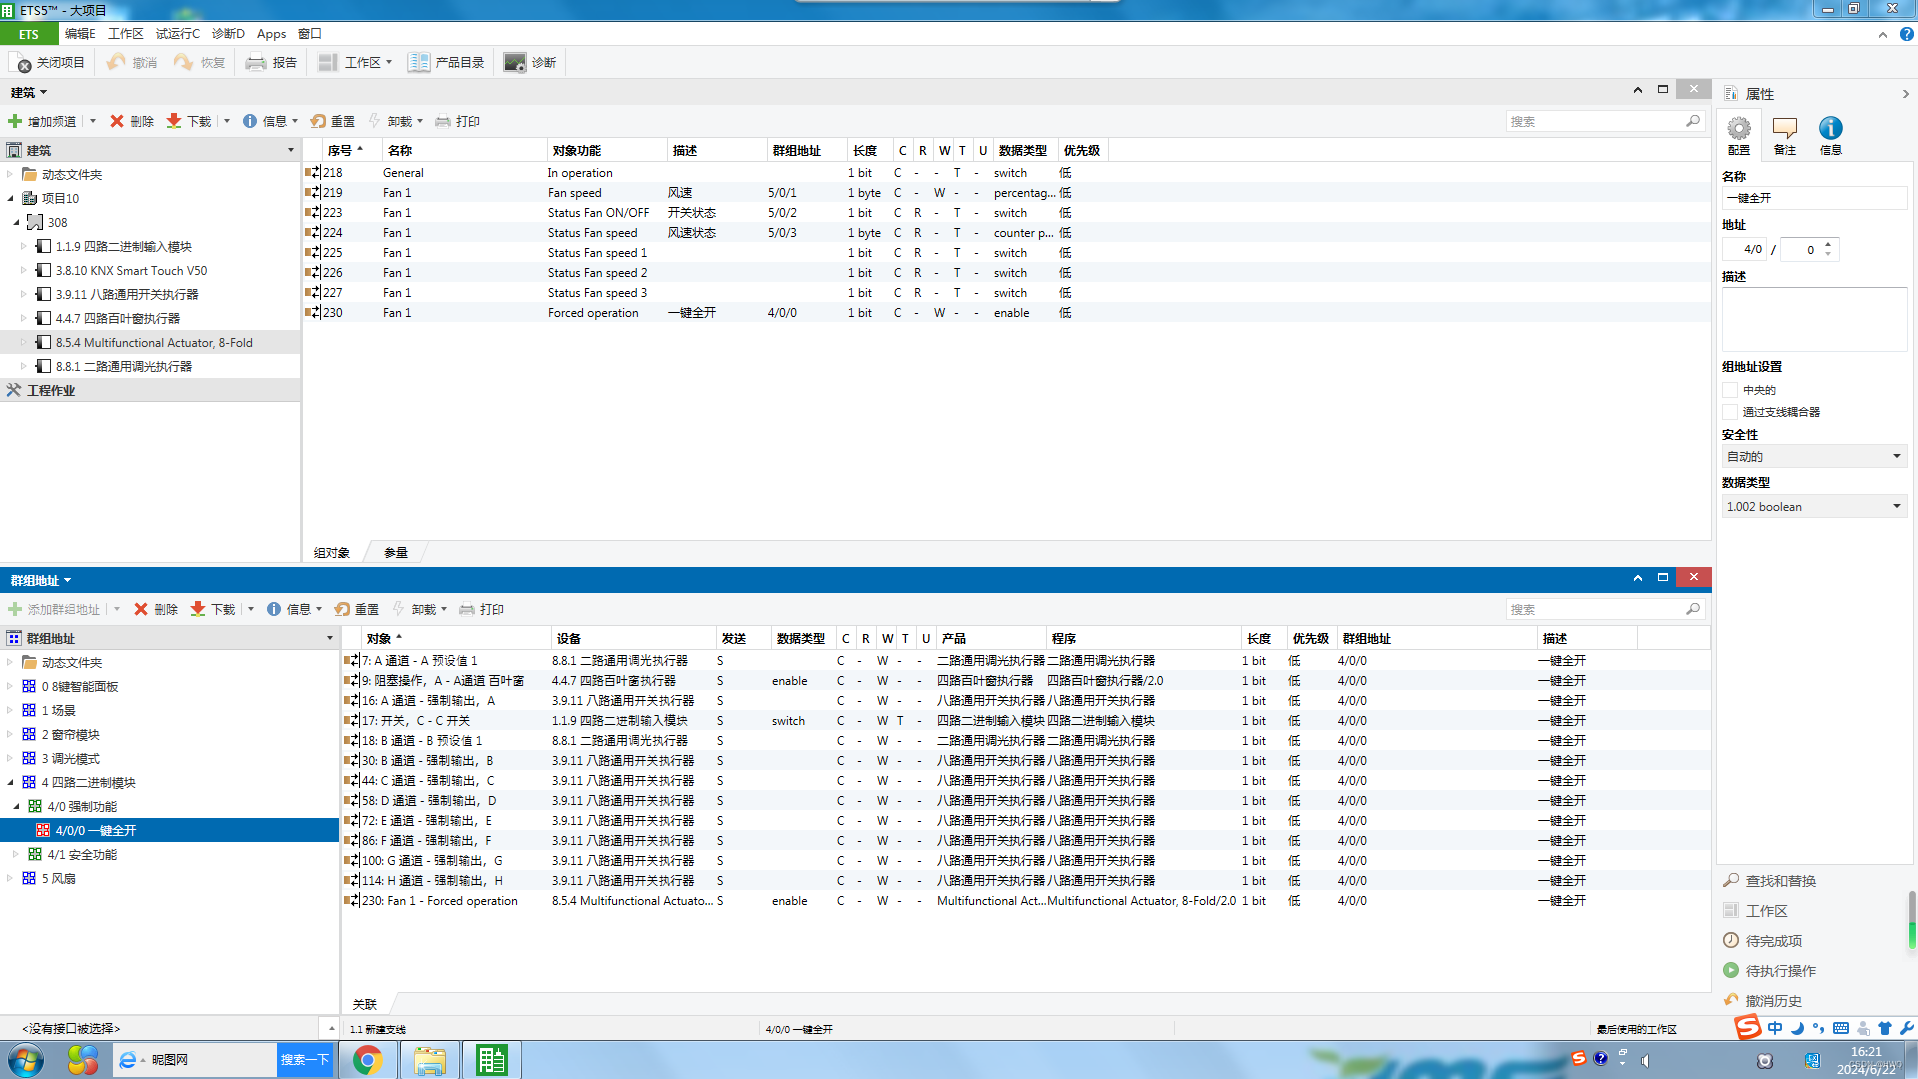Click the 诊断 diagnostics toolbar icon

pyautogui.click(x=515, y=63)
